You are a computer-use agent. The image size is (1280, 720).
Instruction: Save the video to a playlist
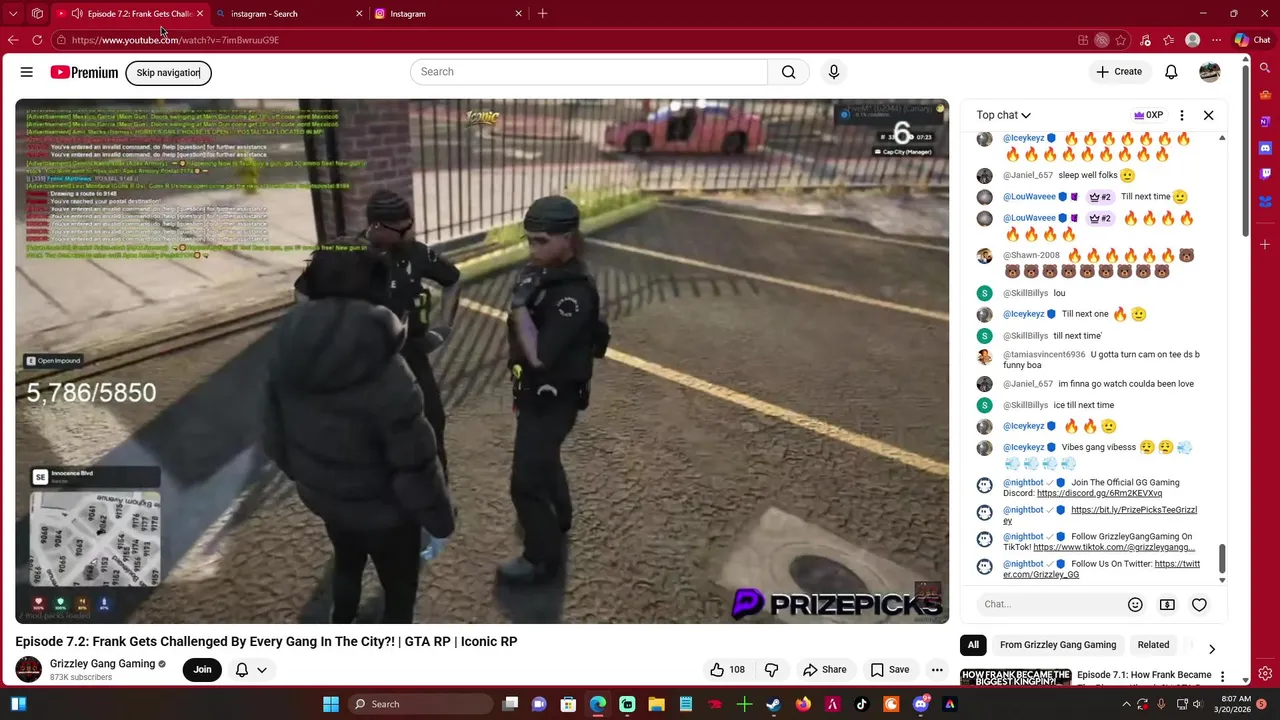pyautogui.click(x=889, y=670)
